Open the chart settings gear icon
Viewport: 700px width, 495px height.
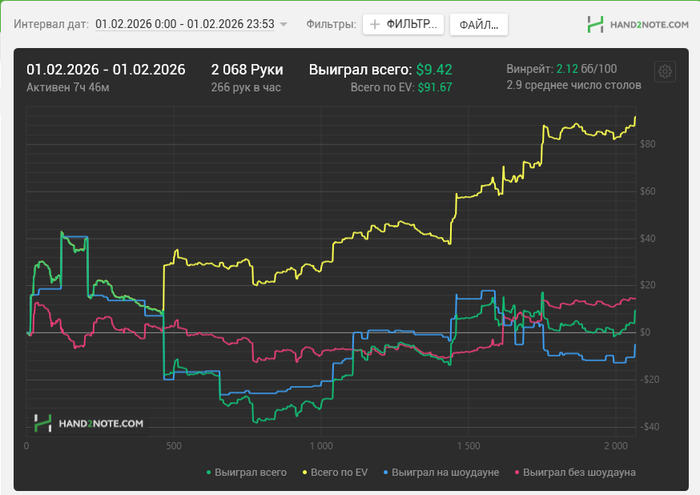pos(665,71)
